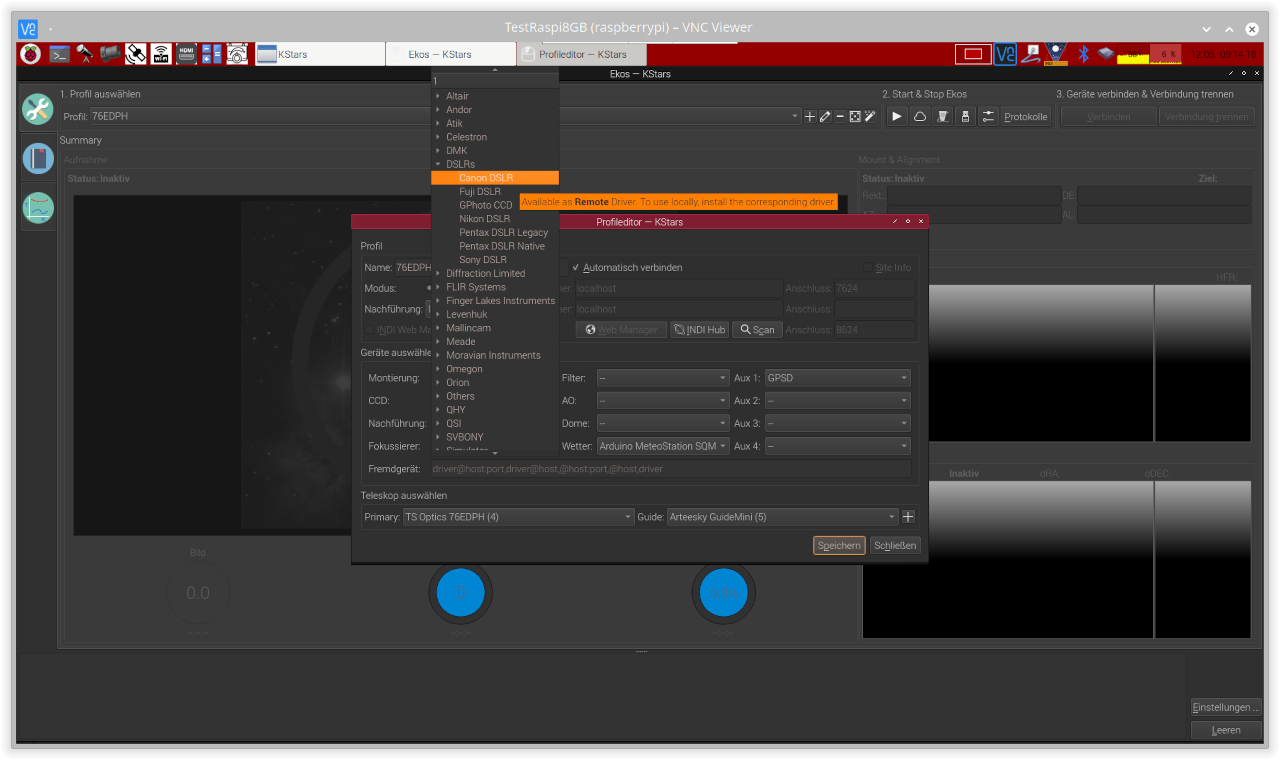Open the Ekos analyze chart icon

point(38,207)
